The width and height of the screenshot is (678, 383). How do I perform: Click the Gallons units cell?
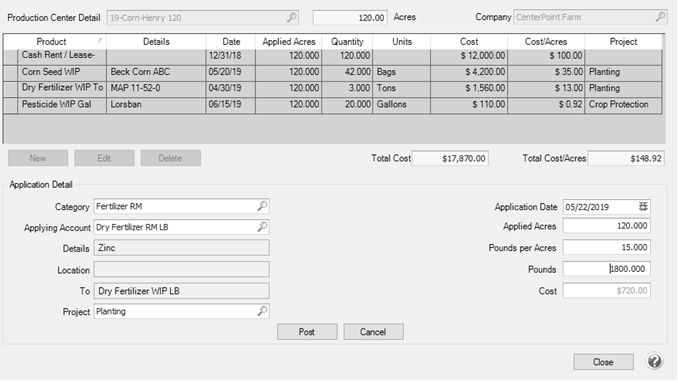(x=402, y=105)
